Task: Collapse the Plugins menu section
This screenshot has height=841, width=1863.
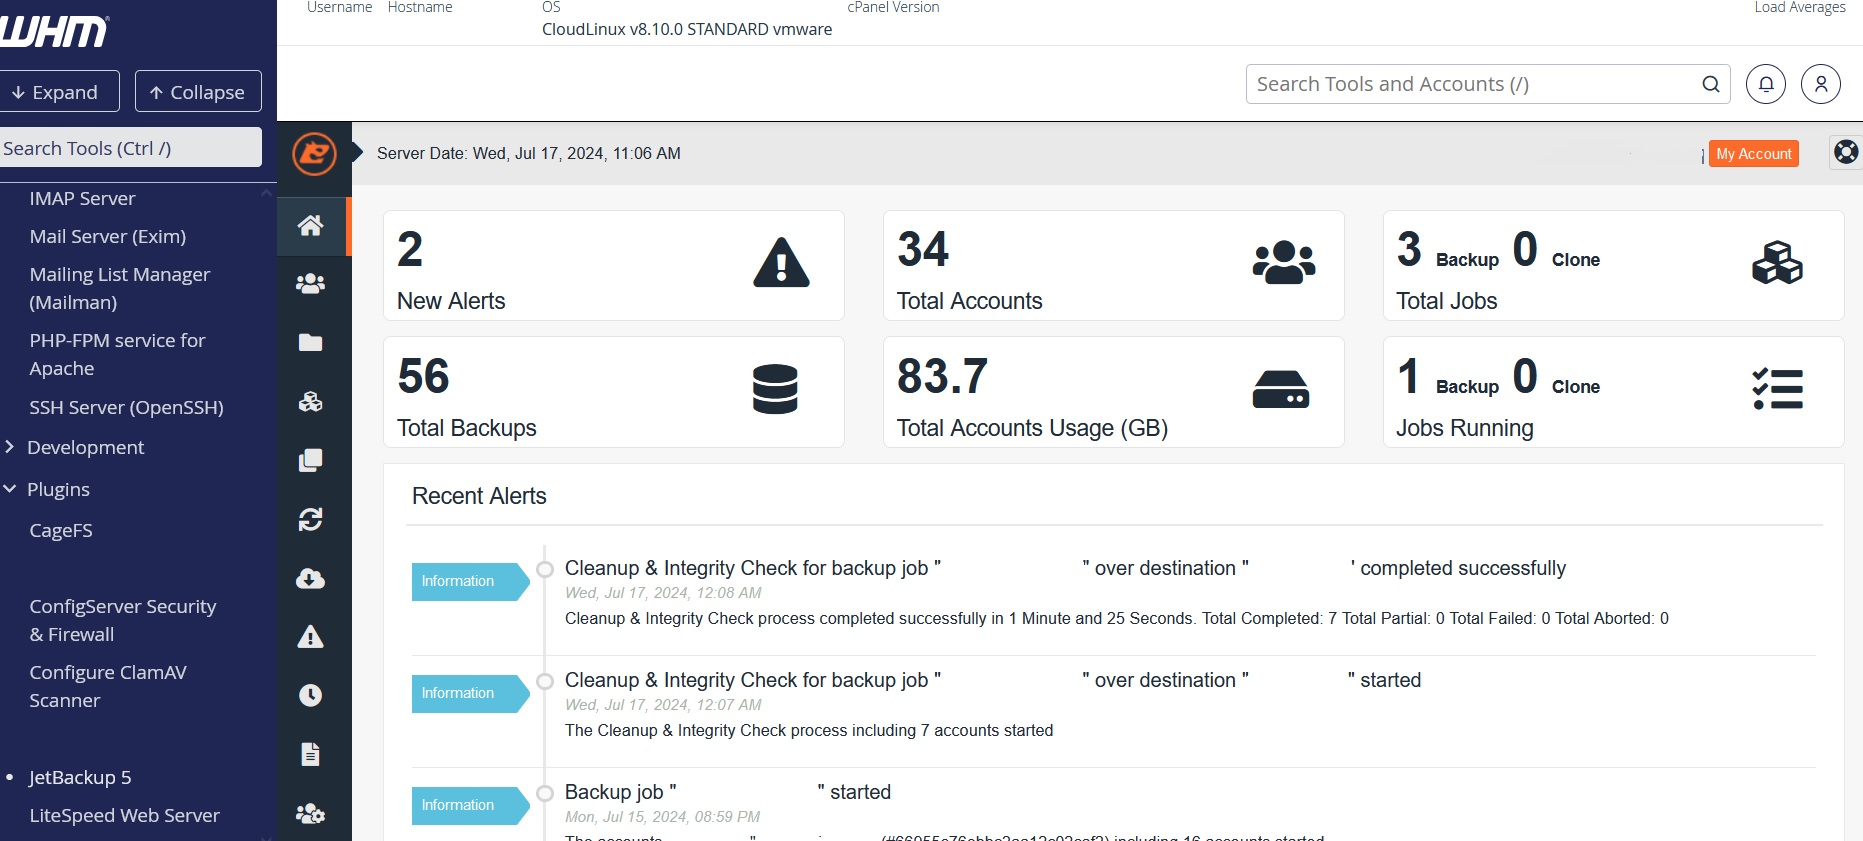Action: tap(57, 489)
